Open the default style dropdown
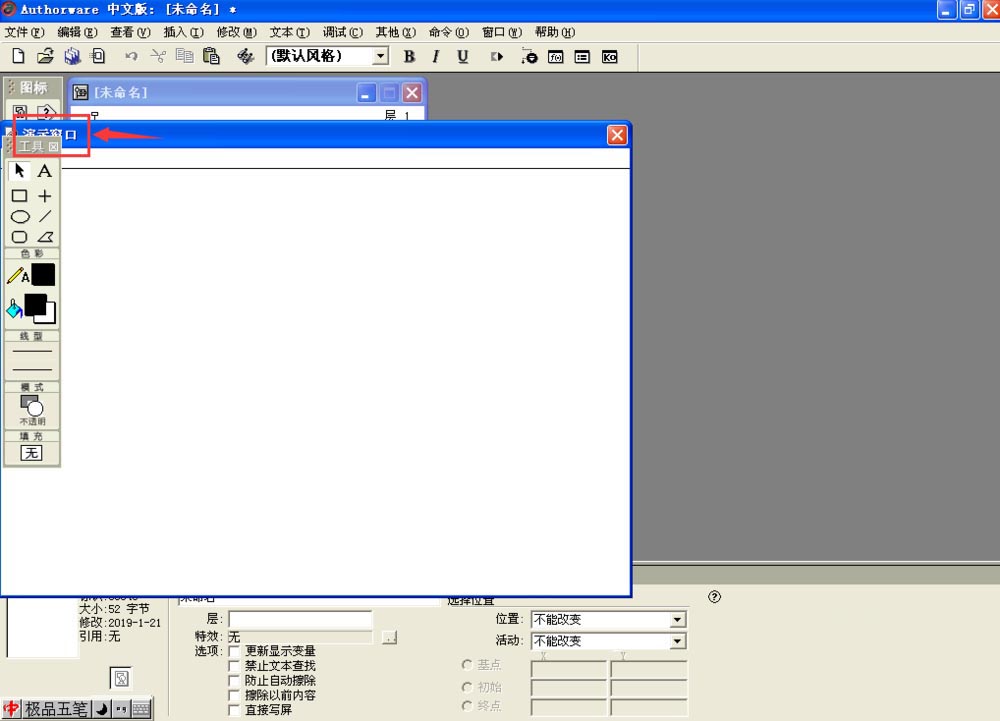The width and height of the screenshot is (1000, 721). click(x=381, y=56)
